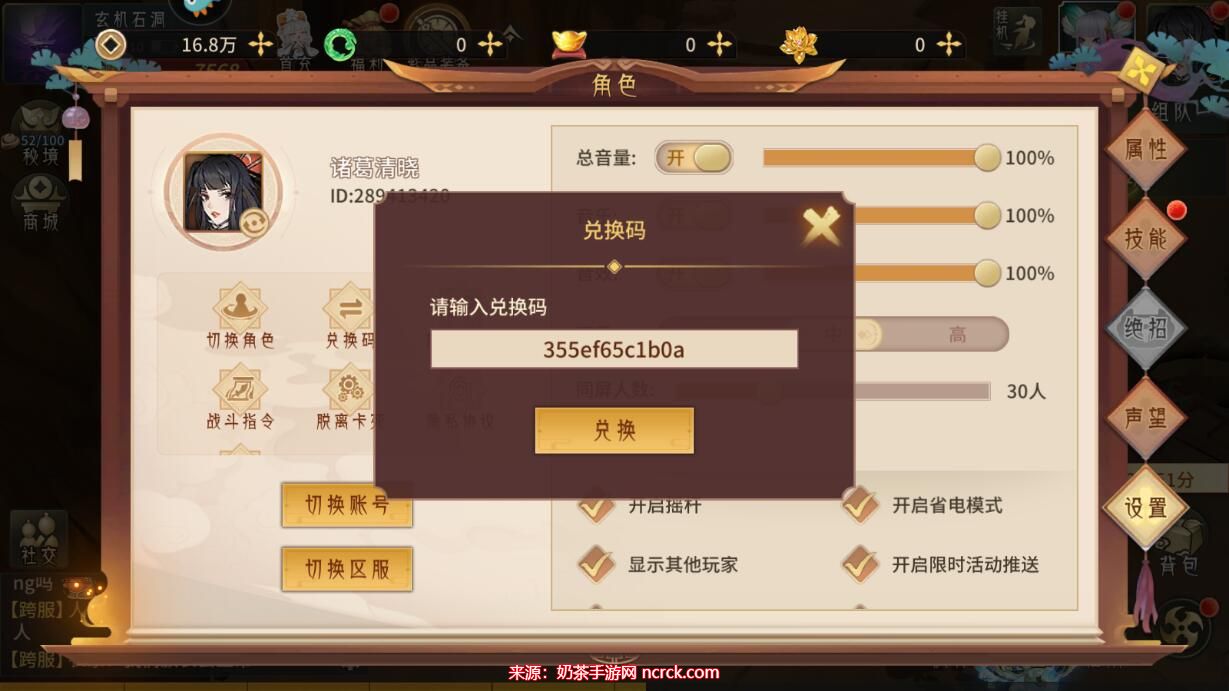The image size is (1229, 691).
Task: Uncheck 显示其他玩家 checkbox
Action: [596, 564]
